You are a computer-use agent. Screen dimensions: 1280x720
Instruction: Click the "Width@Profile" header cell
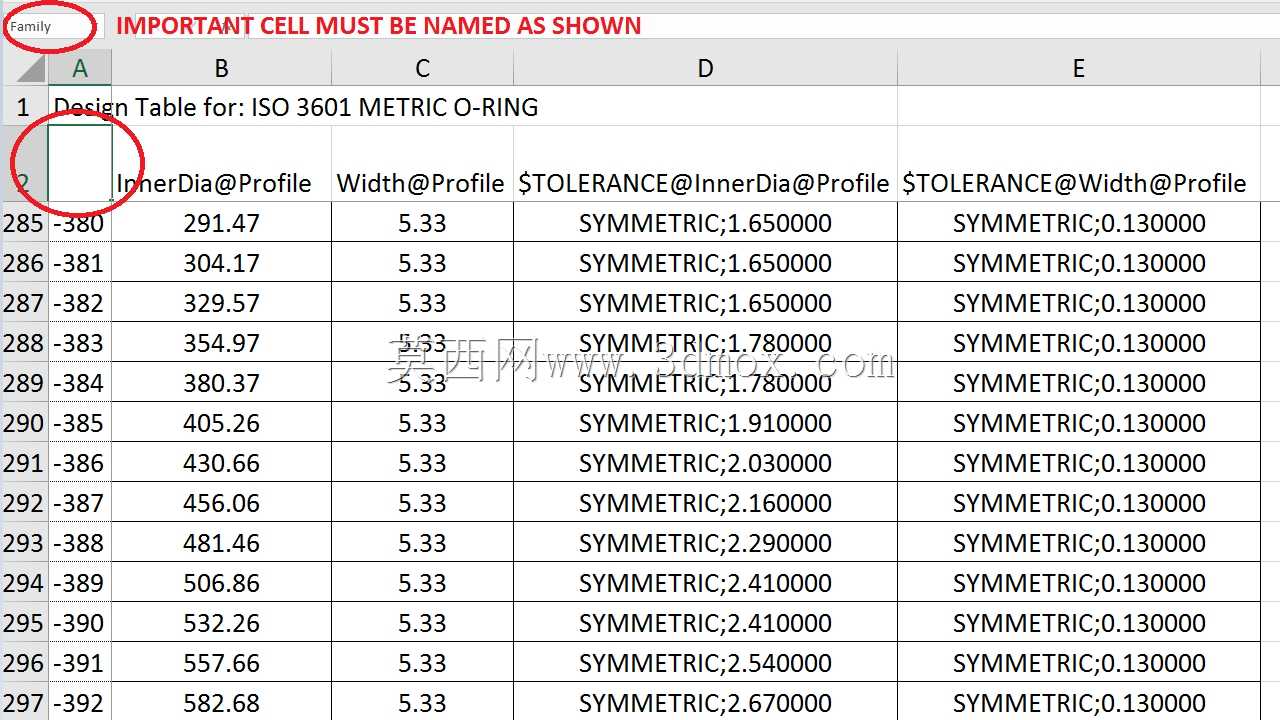422,164
